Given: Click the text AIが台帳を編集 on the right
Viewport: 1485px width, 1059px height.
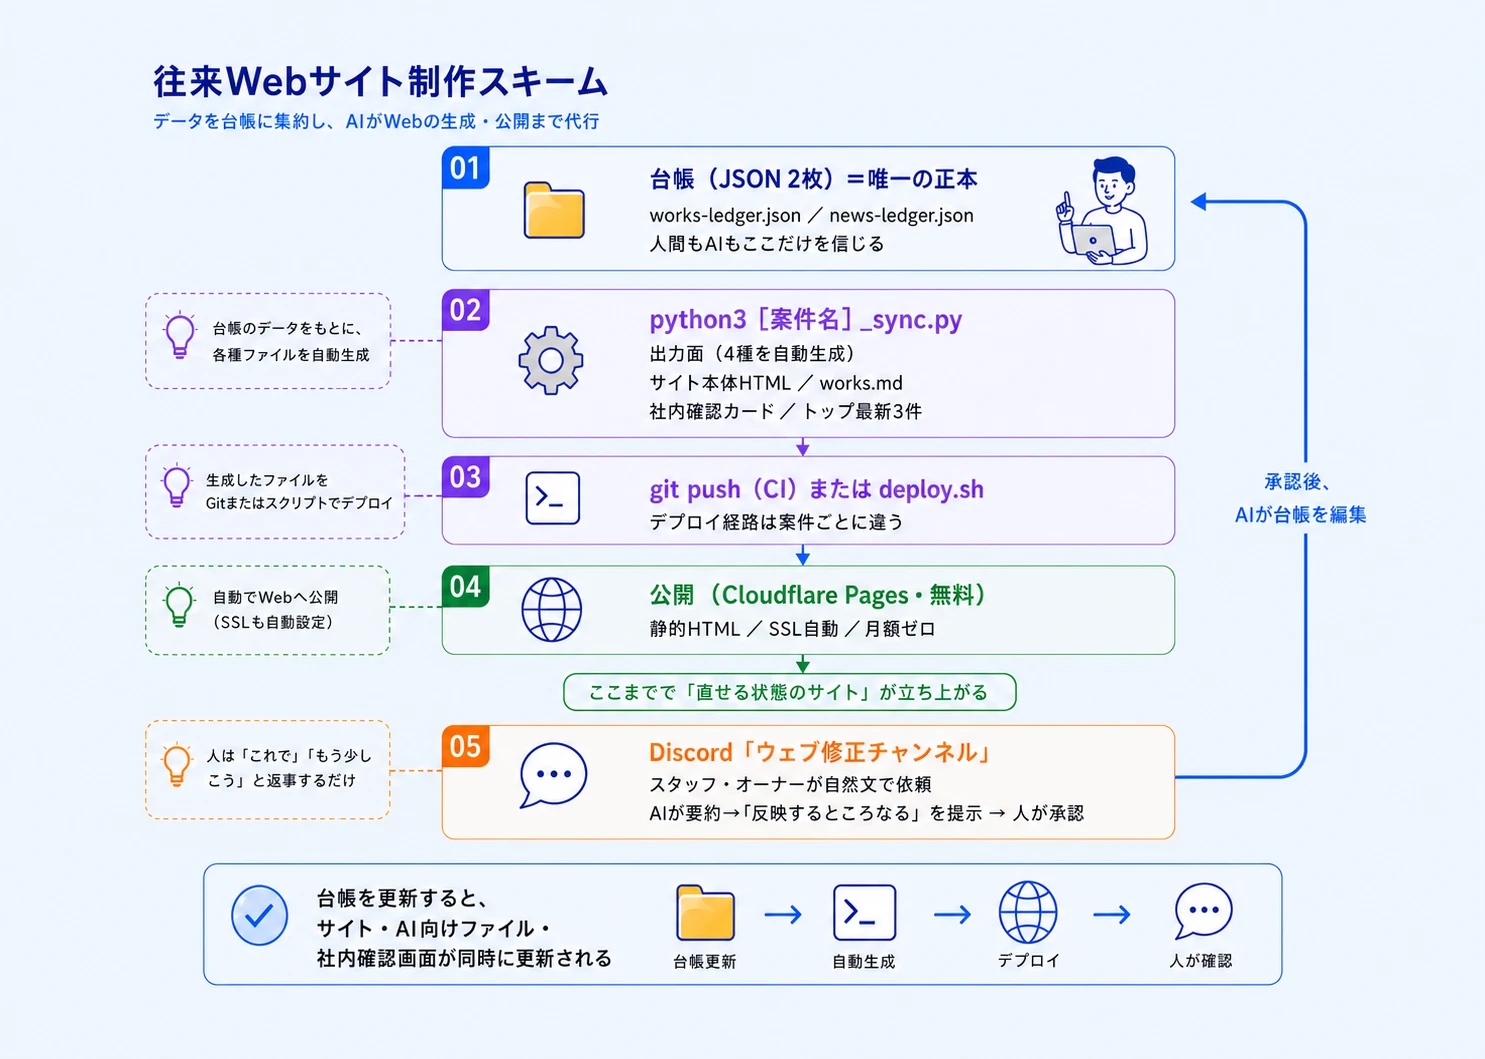Looking at the screenshot, I should tap(1300, 514).
